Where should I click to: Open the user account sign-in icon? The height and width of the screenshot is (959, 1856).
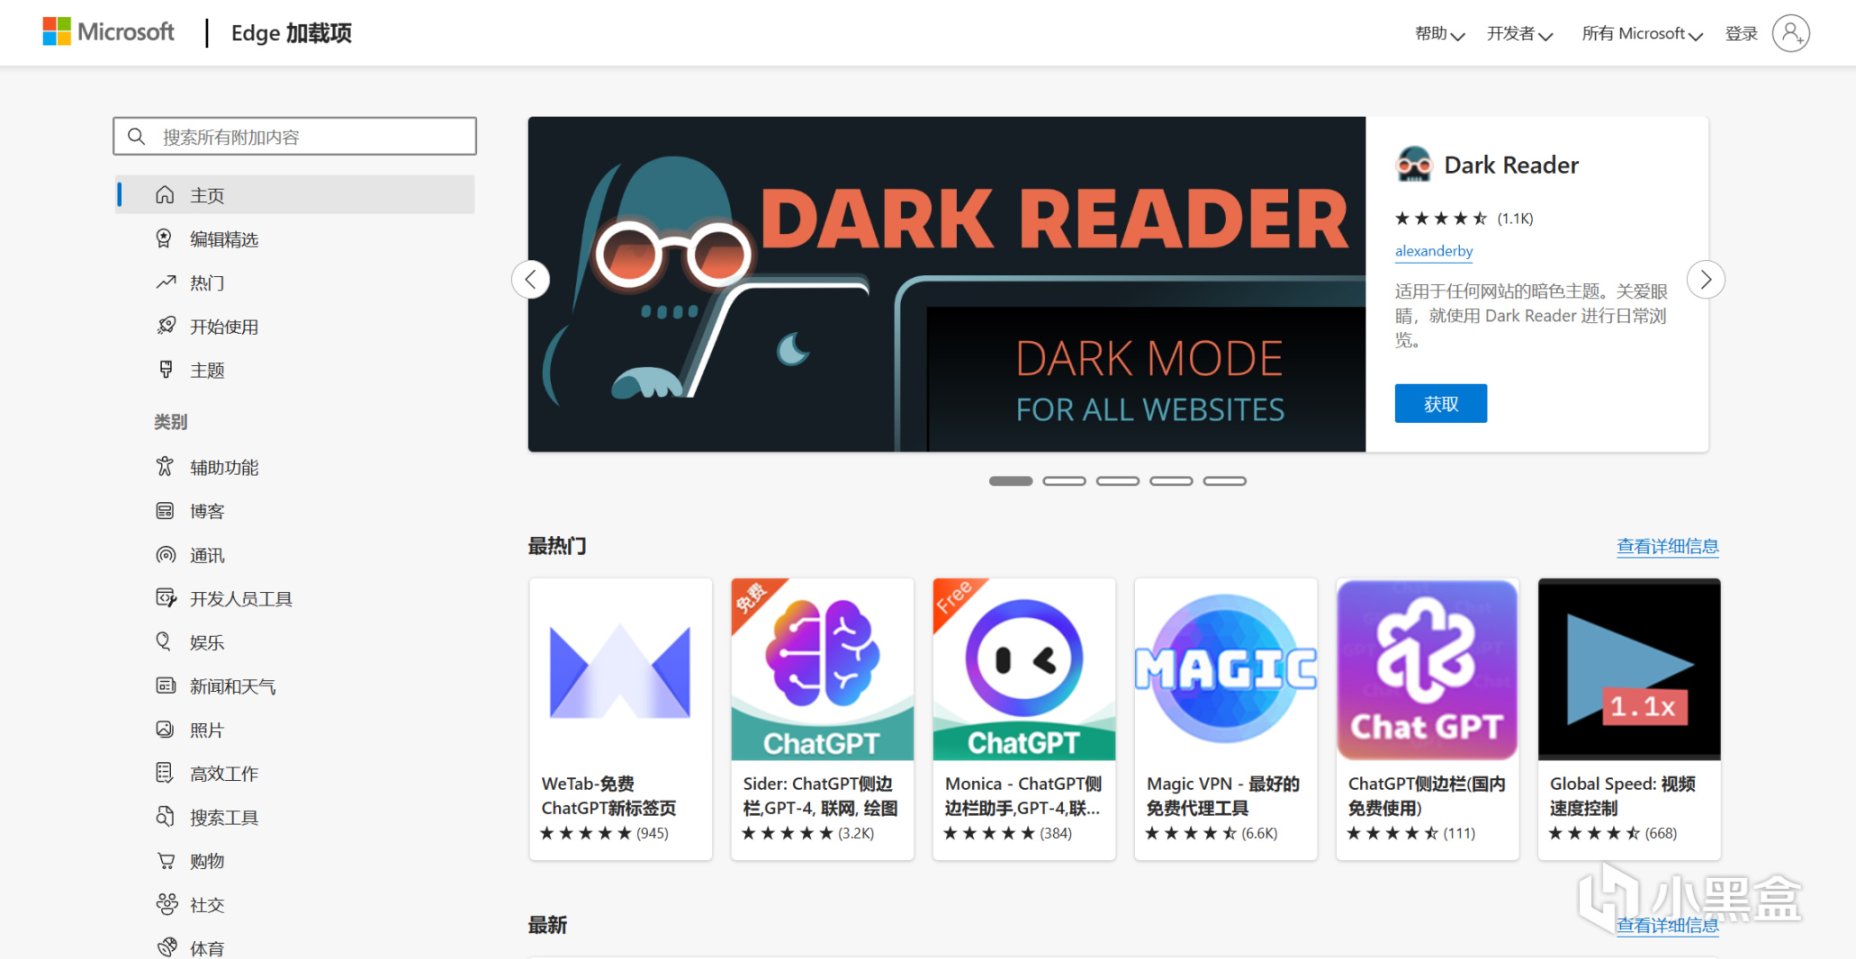click(1790, 33)
